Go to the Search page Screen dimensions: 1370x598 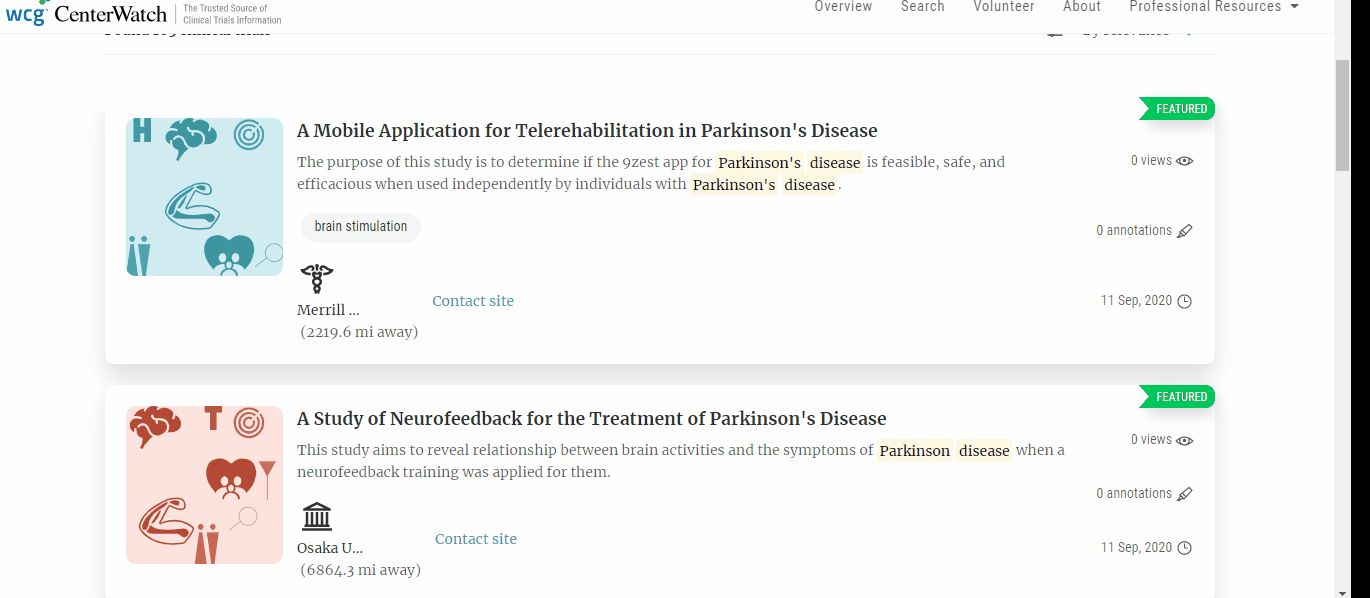coord(922,7)
